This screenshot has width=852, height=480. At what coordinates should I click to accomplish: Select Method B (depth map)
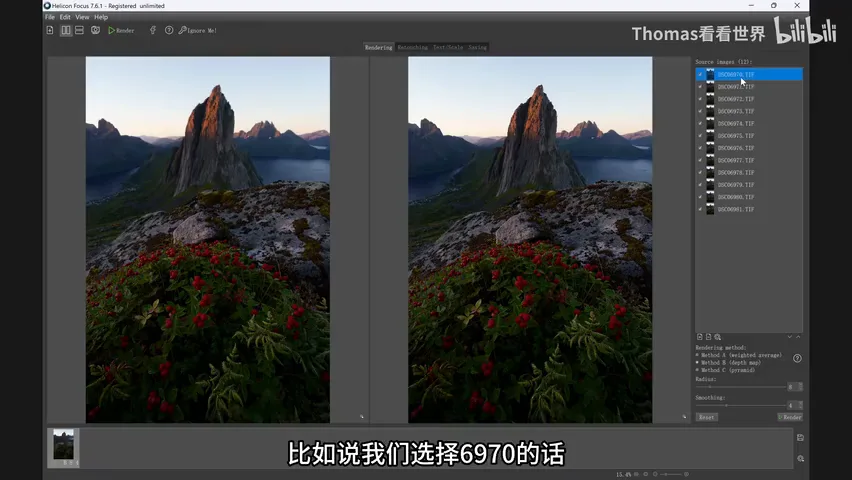[729, 363]
